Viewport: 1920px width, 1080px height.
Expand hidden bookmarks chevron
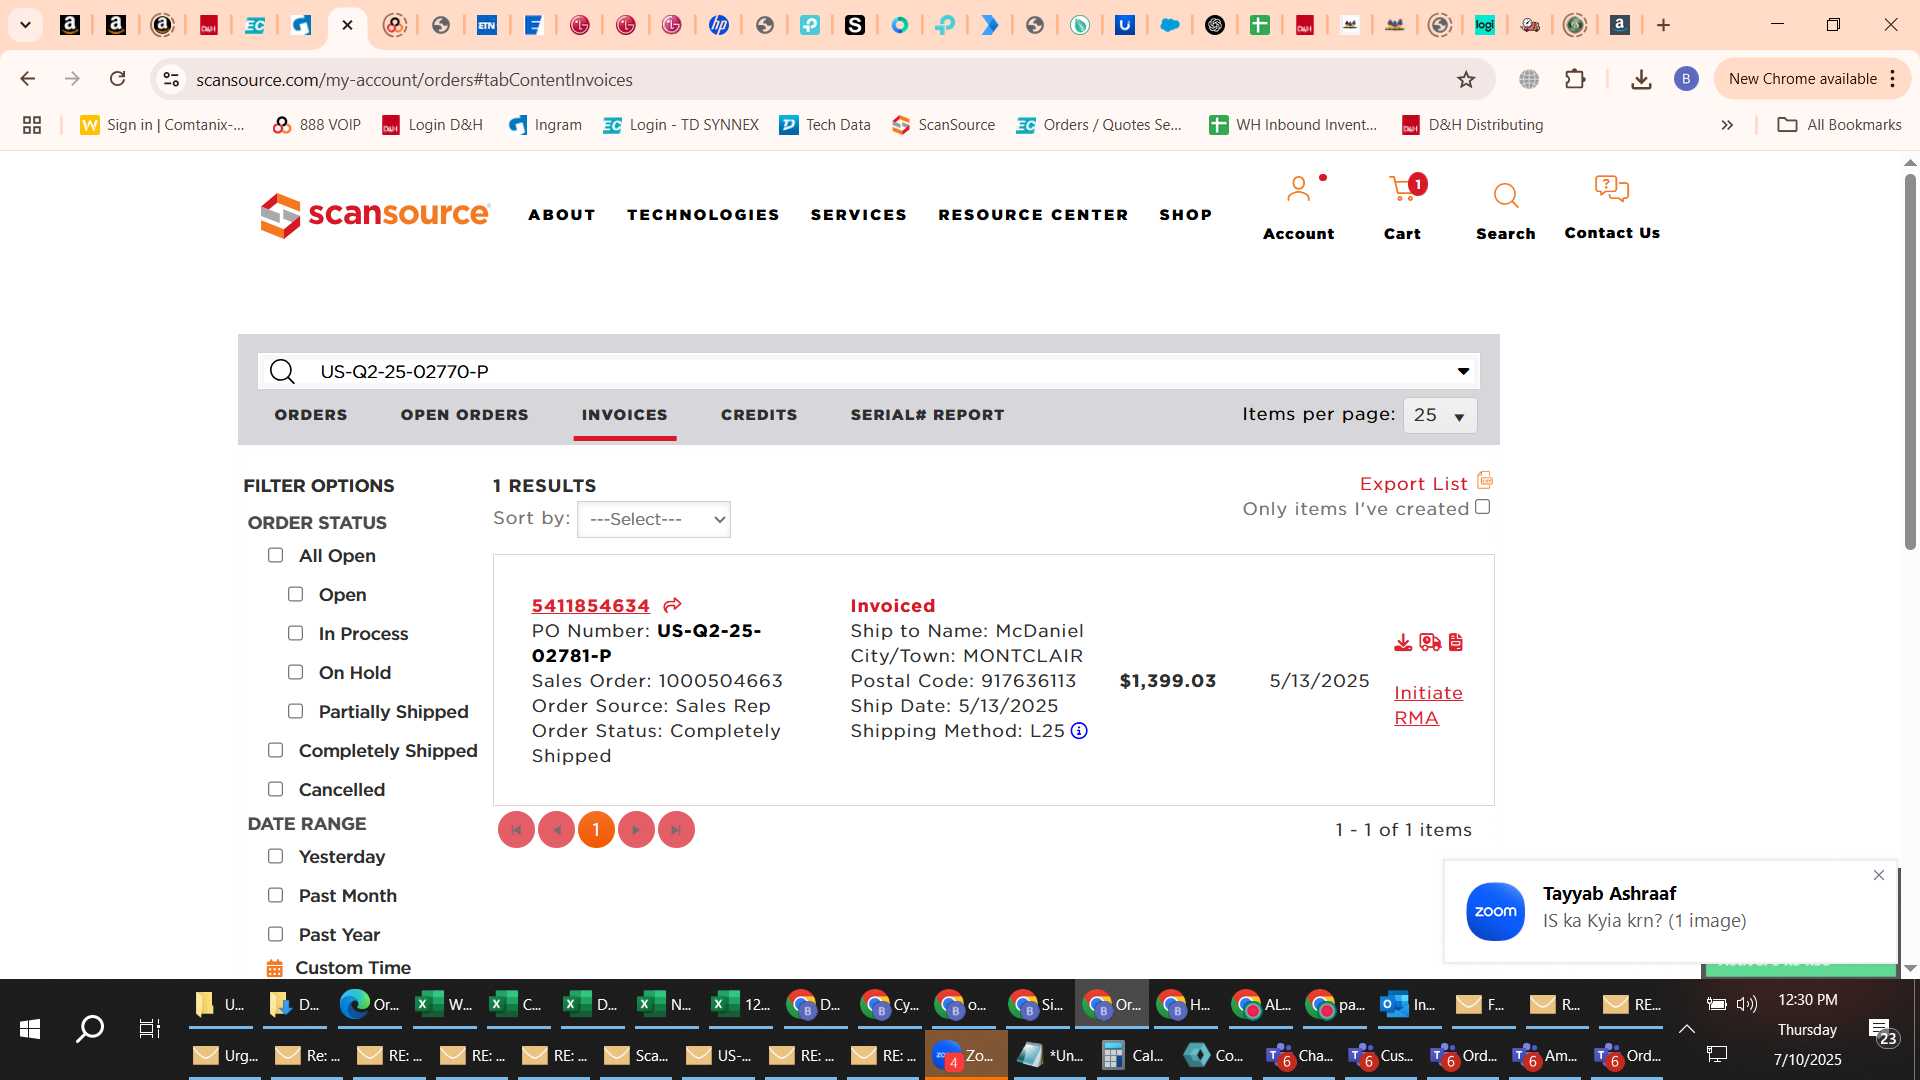tap(1727, 125)
